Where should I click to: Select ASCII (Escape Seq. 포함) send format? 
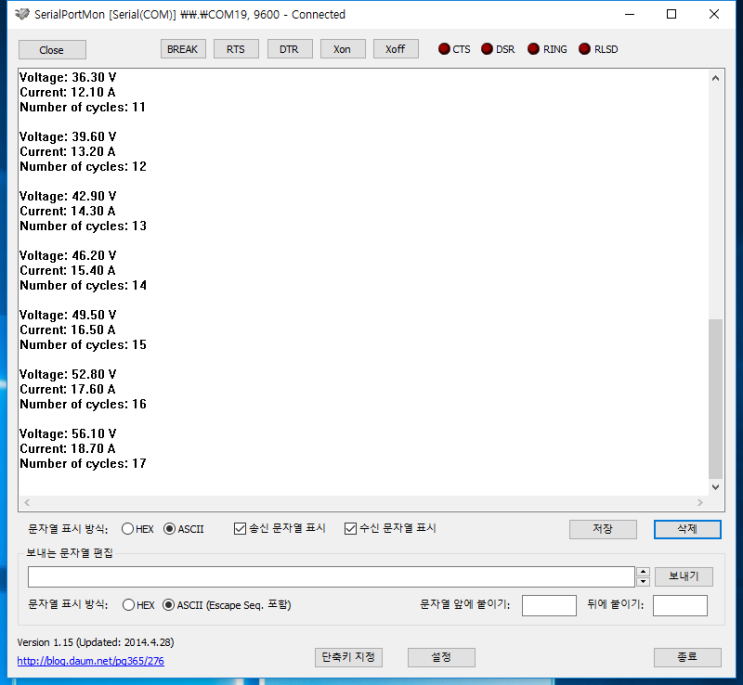(227, 605)
